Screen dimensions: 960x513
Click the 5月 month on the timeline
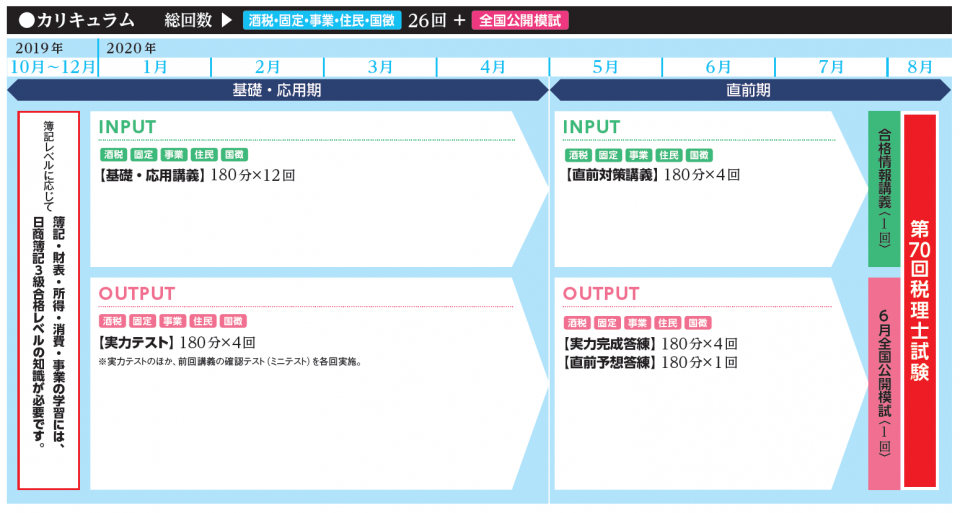pyautogui.click(x=605, y=67)
